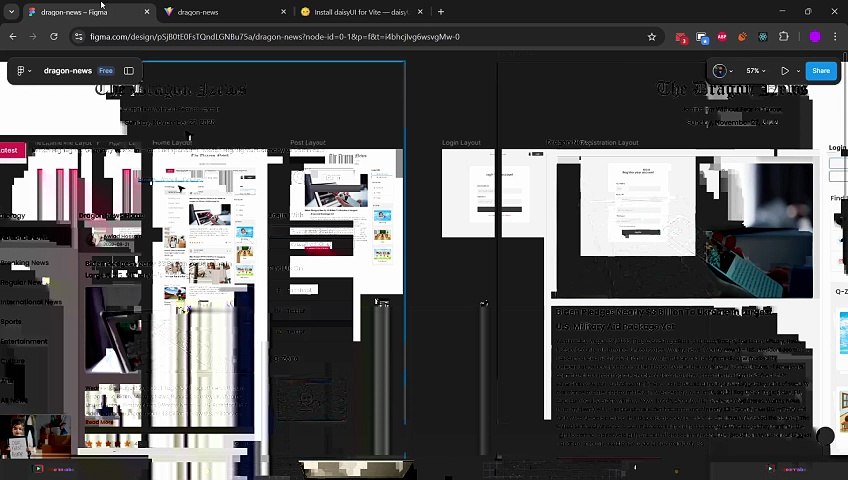Open the blue window-screens extension icon

(x=702, y=37)
